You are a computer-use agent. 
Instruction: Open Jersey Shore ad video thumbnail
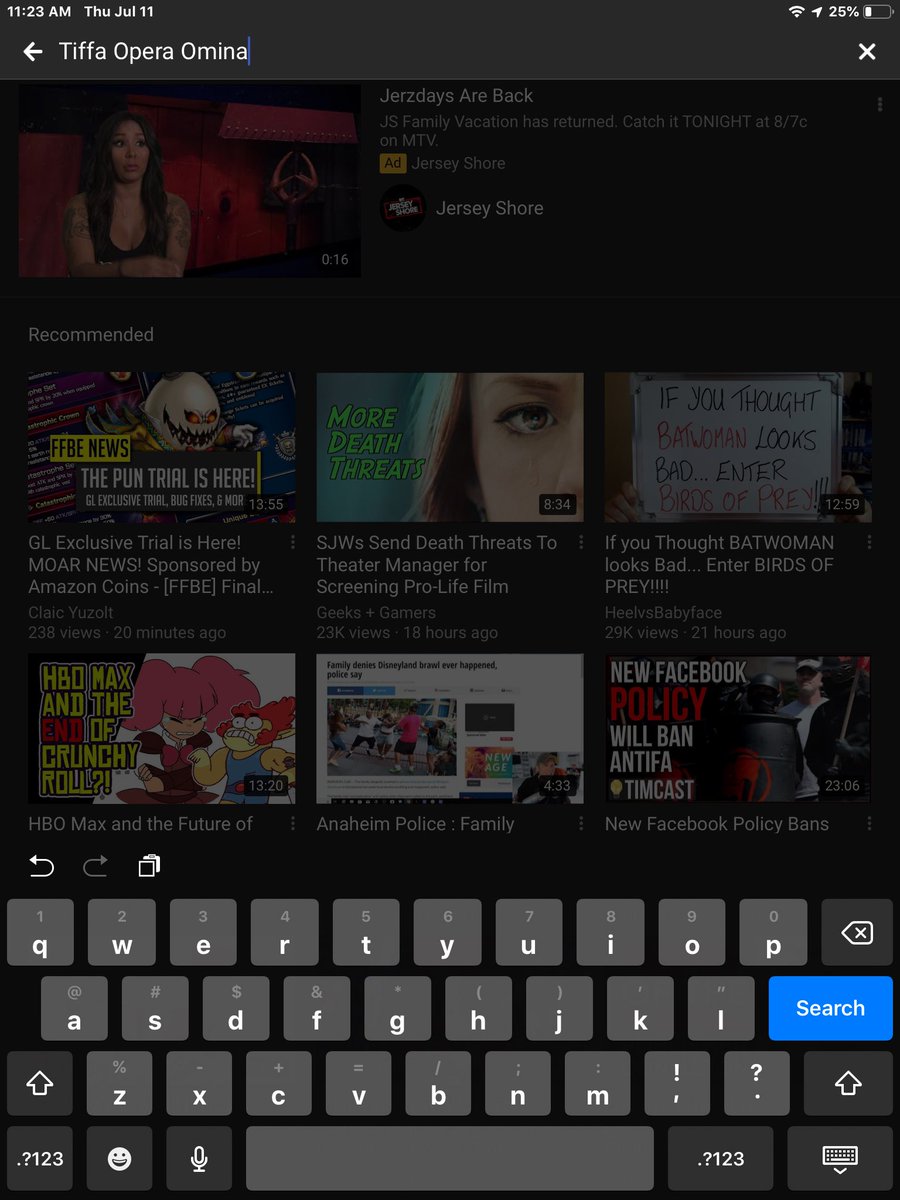[x=190, y=181]
